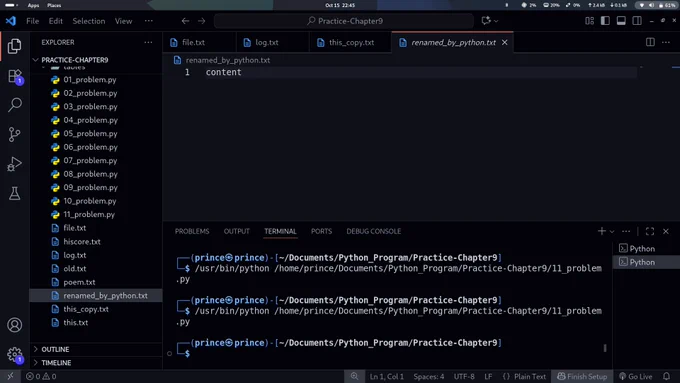Go to line via Ln 1, Col 1

pyautogui.click(x=386, y=376)
